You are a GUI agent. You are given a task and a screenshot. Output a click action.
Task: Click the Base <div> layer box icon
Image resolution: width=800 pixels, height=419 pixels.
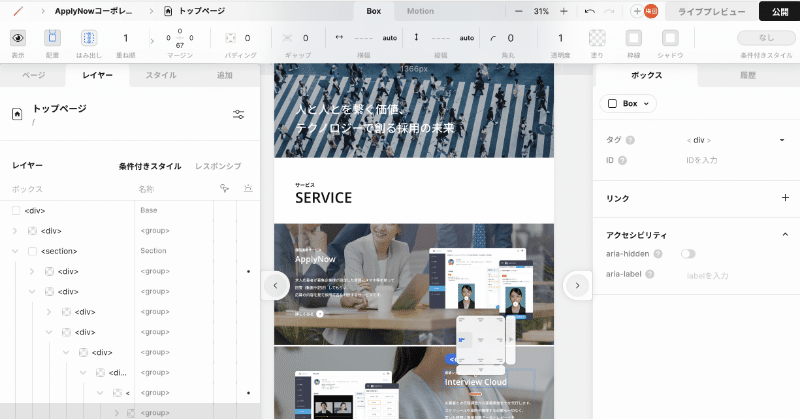tap(16, 210)
